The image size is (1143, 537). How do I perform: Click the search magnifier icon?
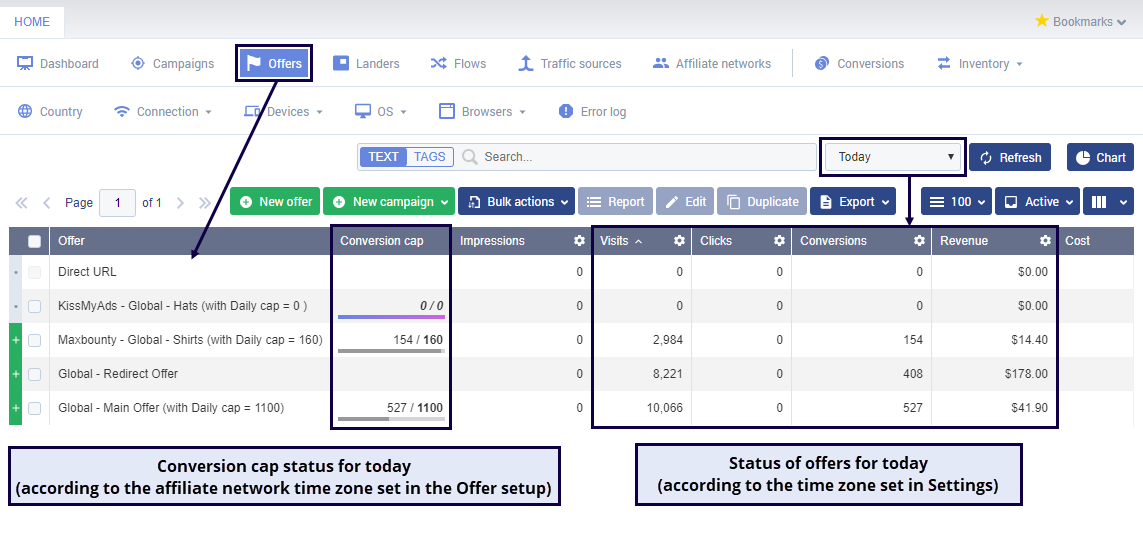tap(470, 157)
